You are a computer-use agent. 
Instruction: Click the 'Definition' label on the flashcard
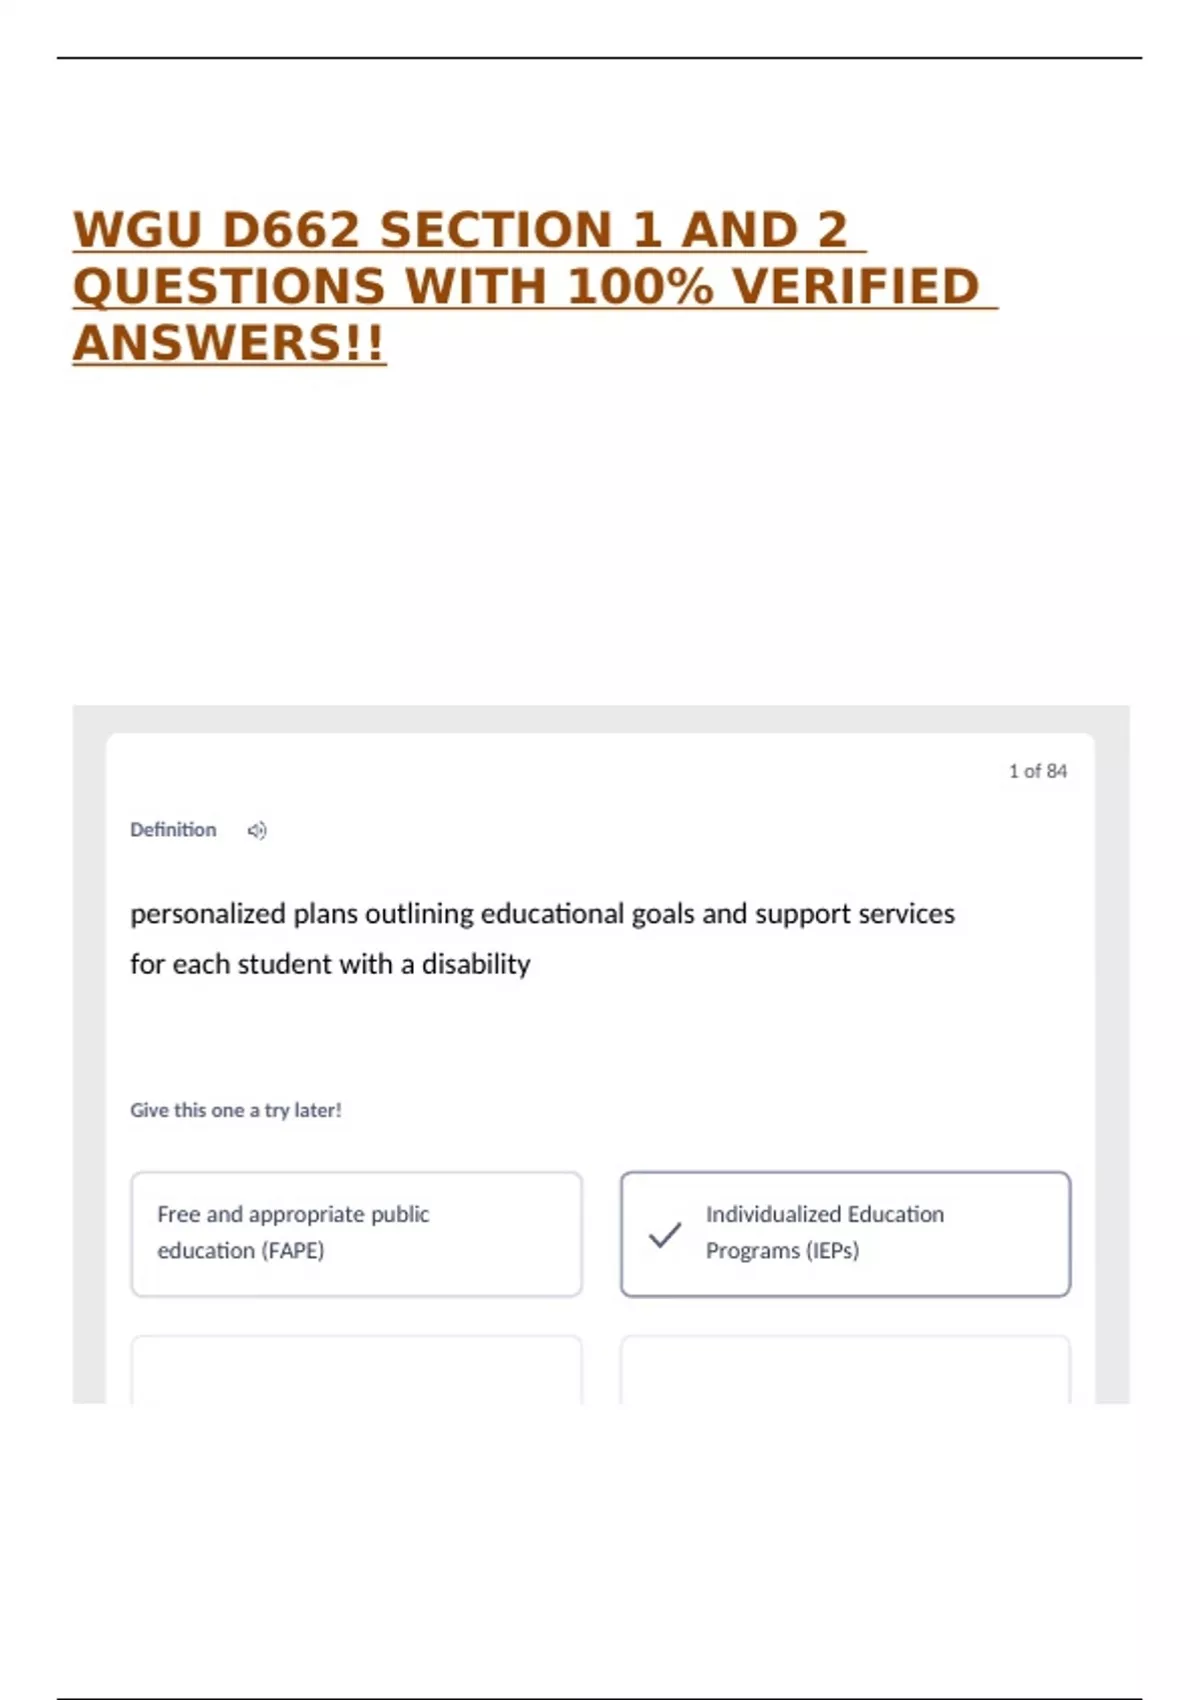click(x=172, y=830)
